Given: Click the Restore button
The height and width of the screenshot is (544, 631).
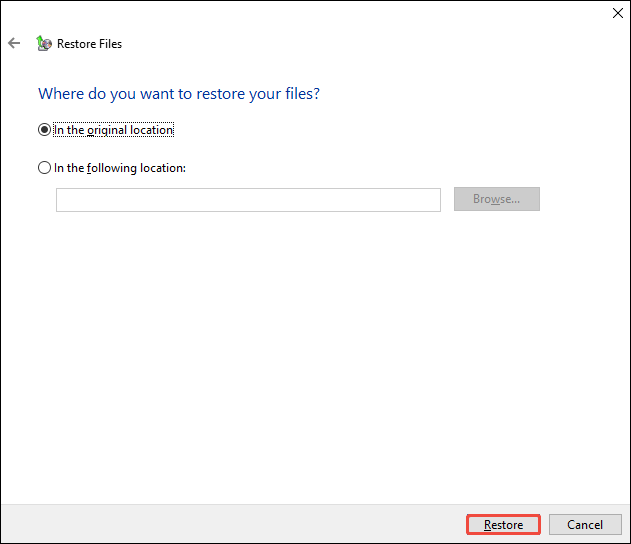Looking at the screenshot, I should click(503, 525).
